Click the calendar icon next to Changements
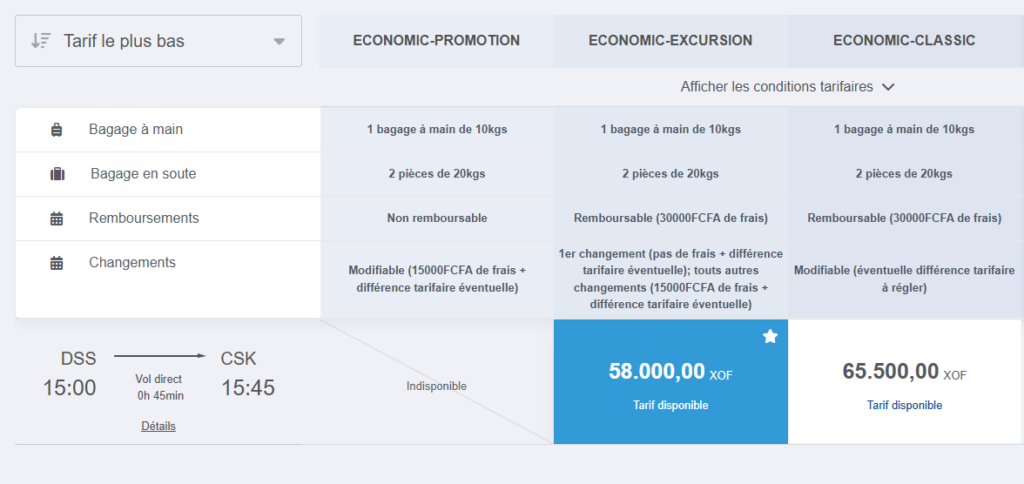1024x484 pixels. 57,263
